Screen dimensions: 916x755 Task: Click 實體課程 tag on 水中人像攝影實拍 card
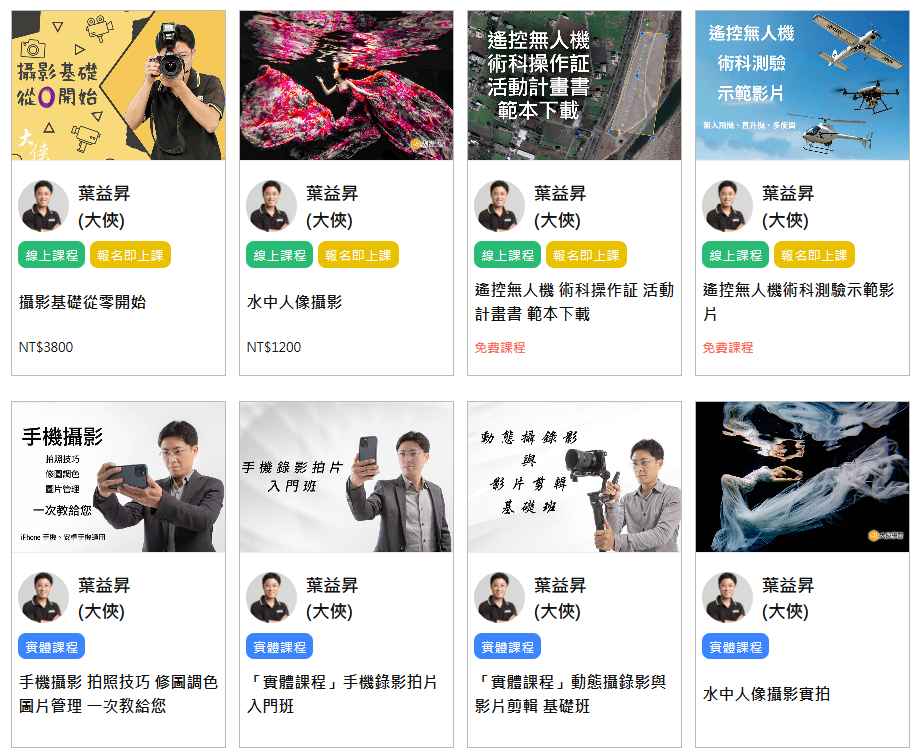click(735, 646)
